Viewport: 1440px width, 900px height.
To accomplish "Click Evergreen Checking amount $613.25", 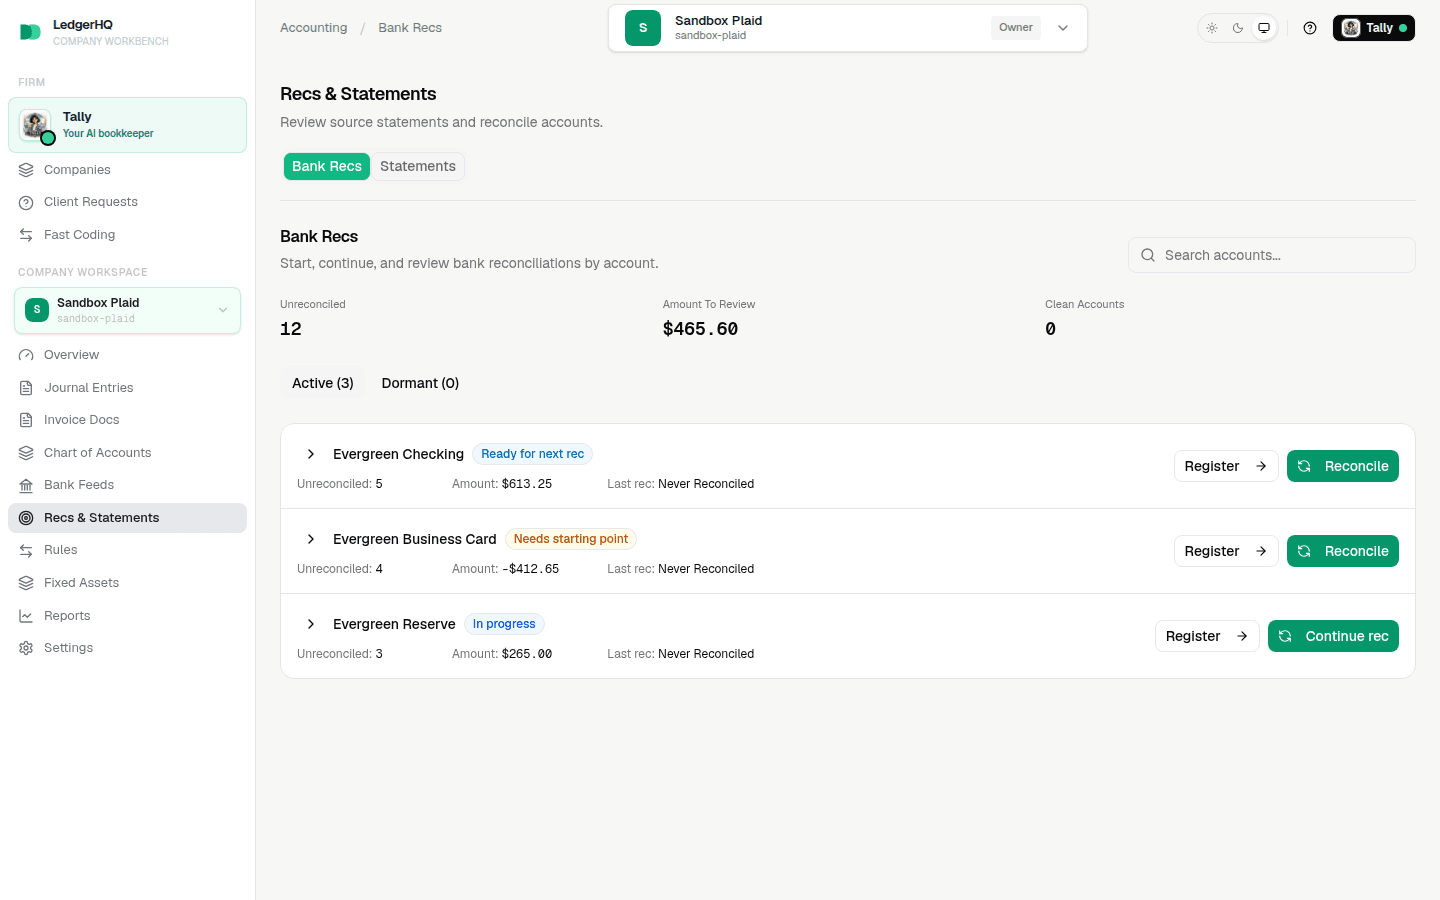I will coord(527,484).
